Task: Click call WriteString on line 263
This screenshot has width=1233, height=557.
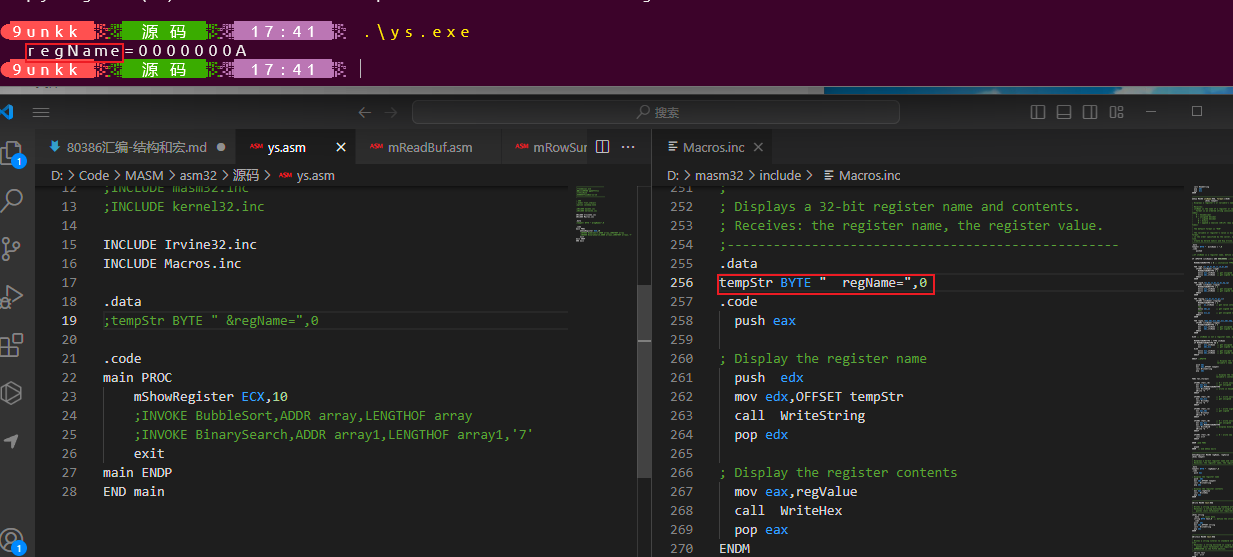Action: coord(800,416)
